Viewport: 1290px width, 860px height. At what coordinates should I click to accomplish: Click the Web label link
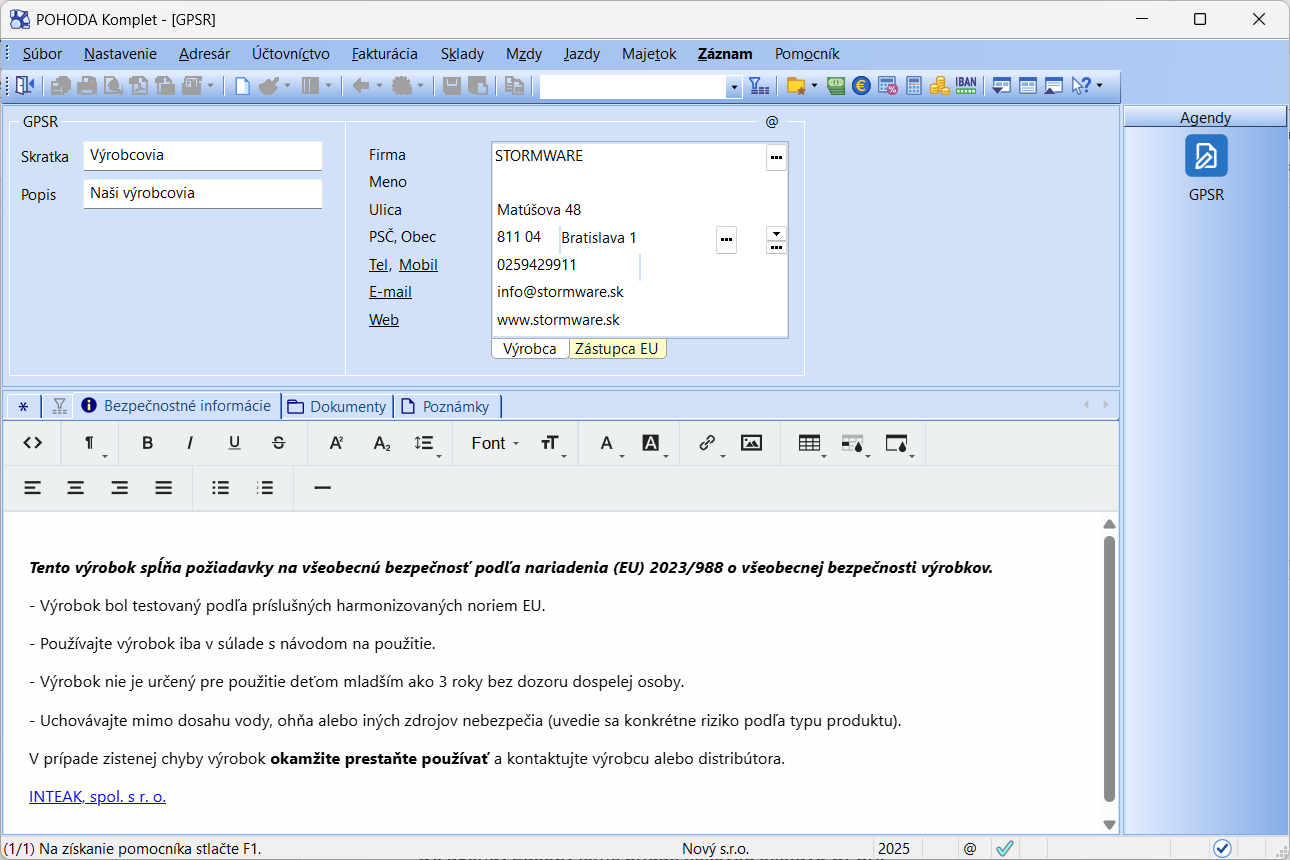pyautogui.click(x=384, y=320)
